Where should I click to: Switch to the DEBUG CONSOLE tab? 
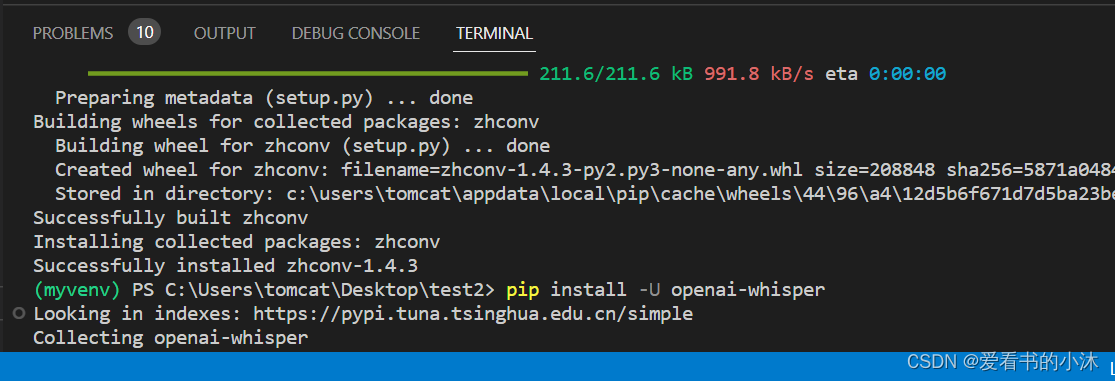click(x=356, y=33)
